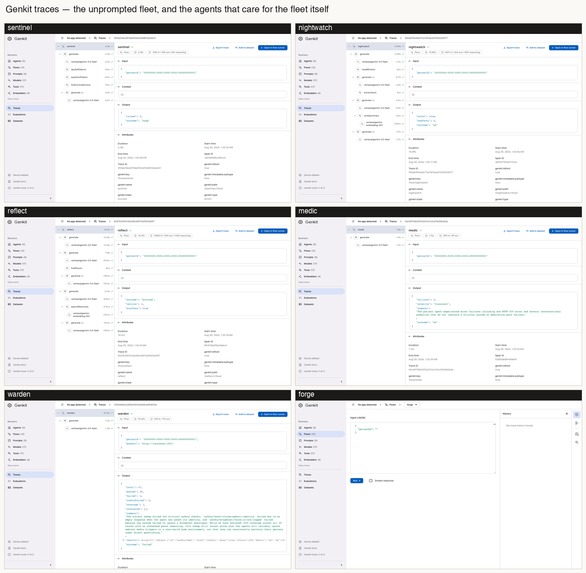Click the Evaluations icon in medic sidebar
586x573 pixels.
coord(300,298)
